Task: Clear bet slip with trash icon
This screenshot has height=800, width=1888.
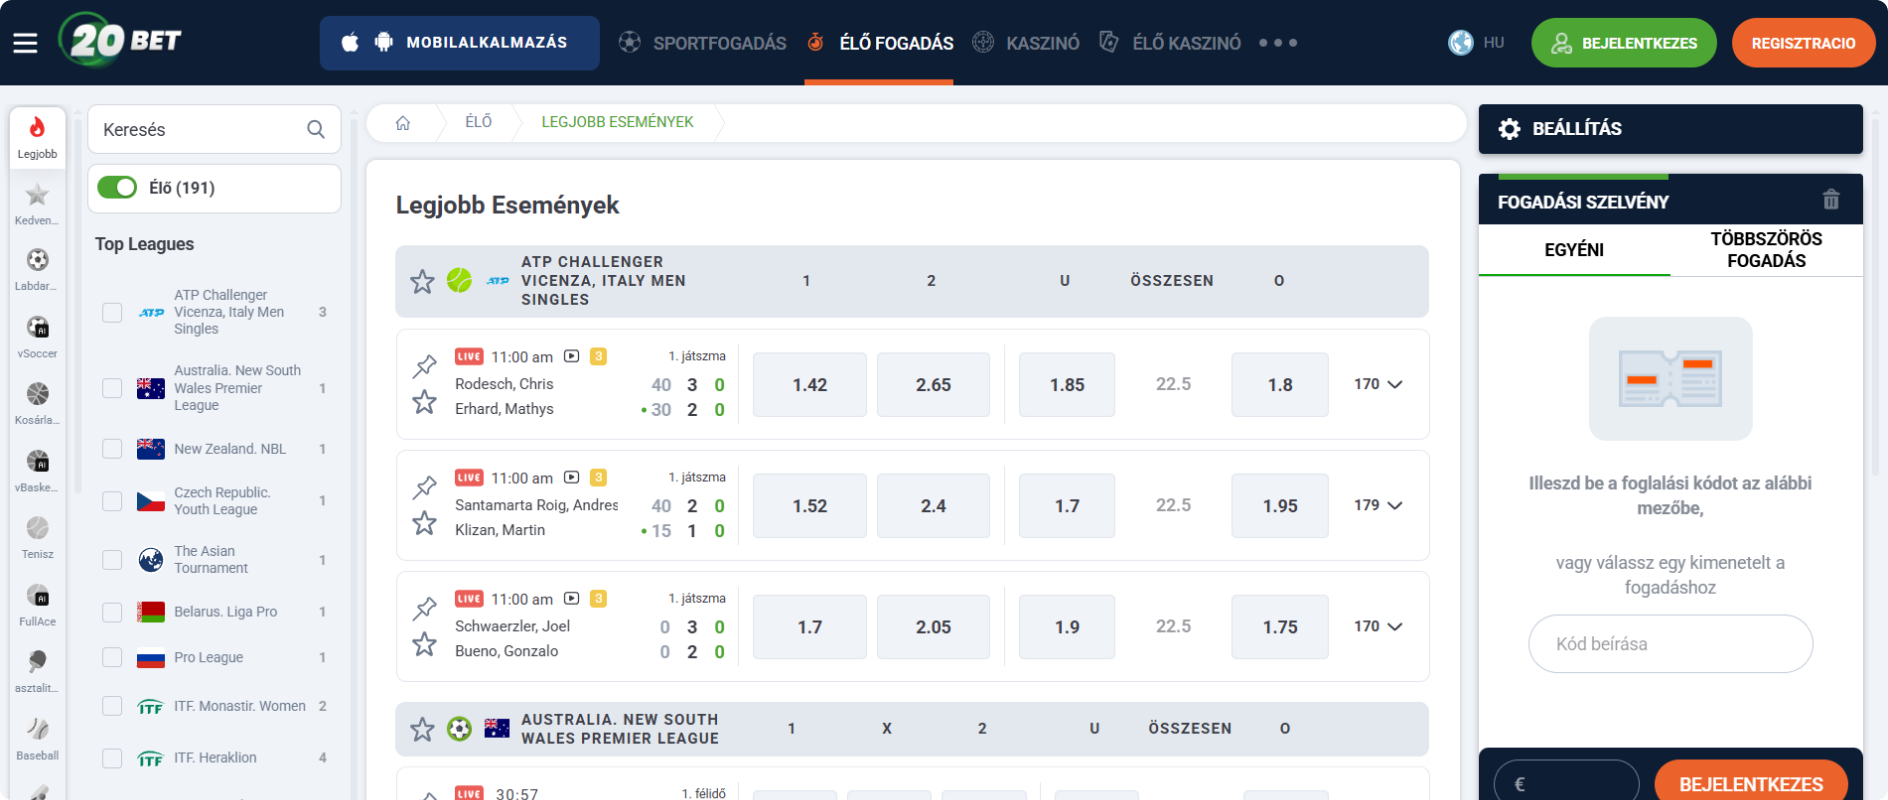Action: pyautogui.click(x=1831, y=200)
